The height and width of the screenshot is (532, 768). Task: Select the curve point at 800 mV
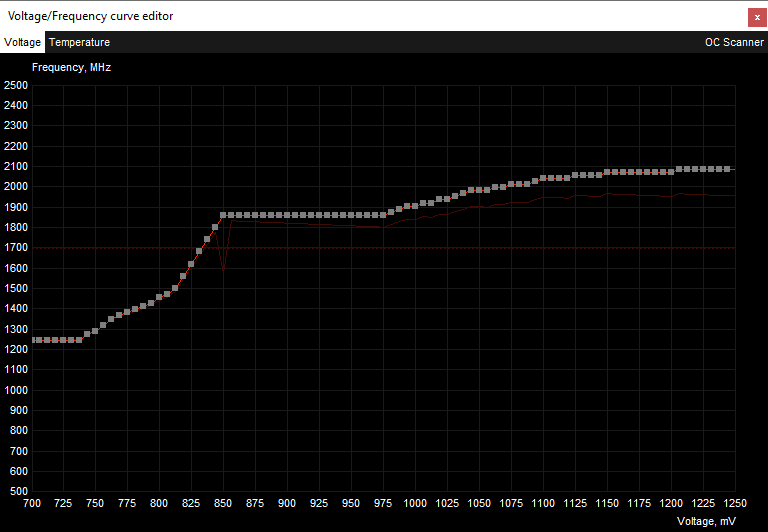pyautogui.click(x=159, y=297)
